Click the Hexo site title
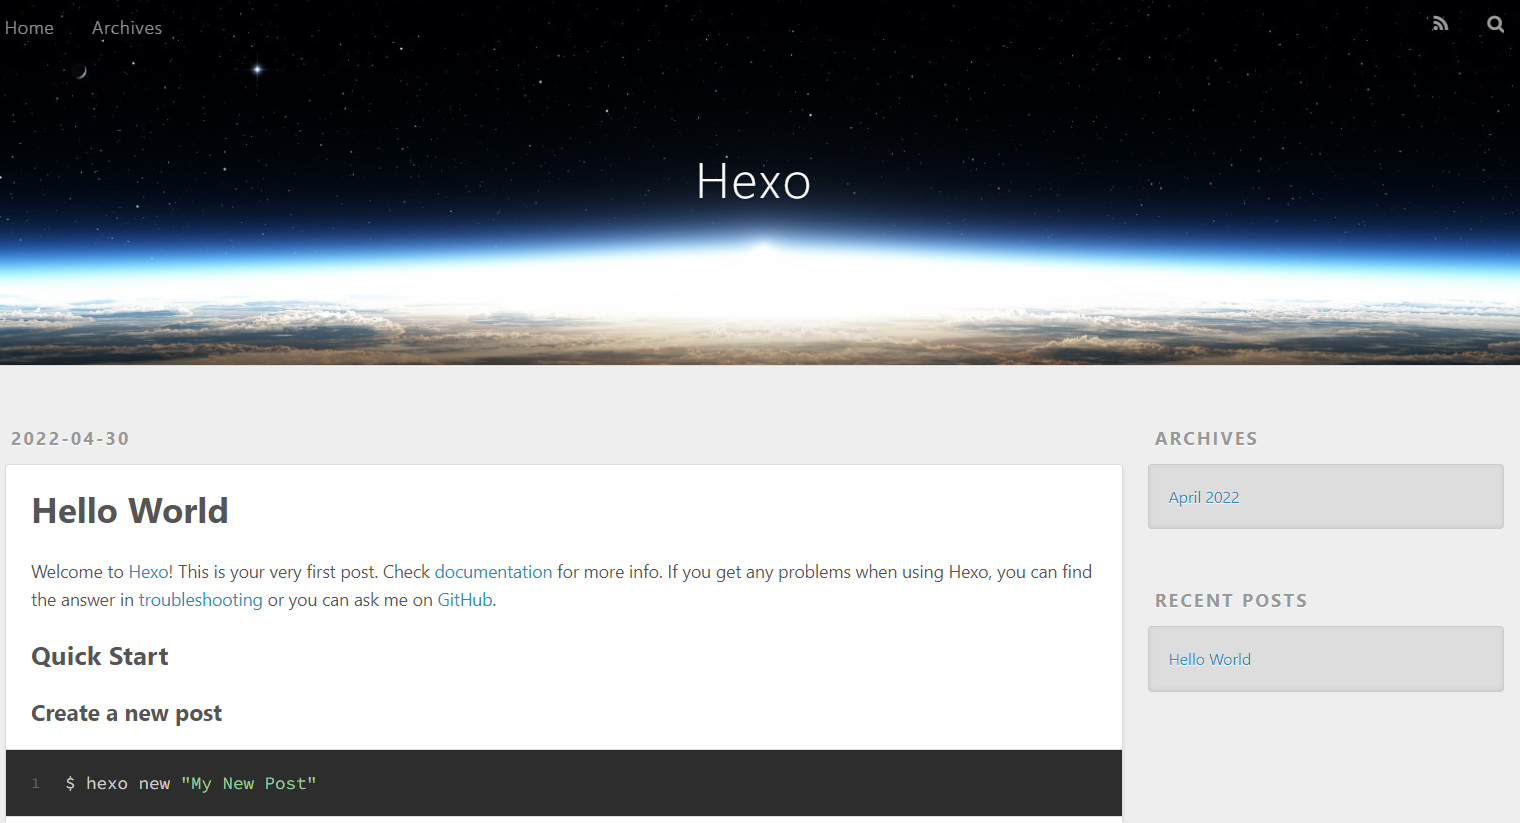The height and width of the screenshot is (823, 1520). coord(753,182)
